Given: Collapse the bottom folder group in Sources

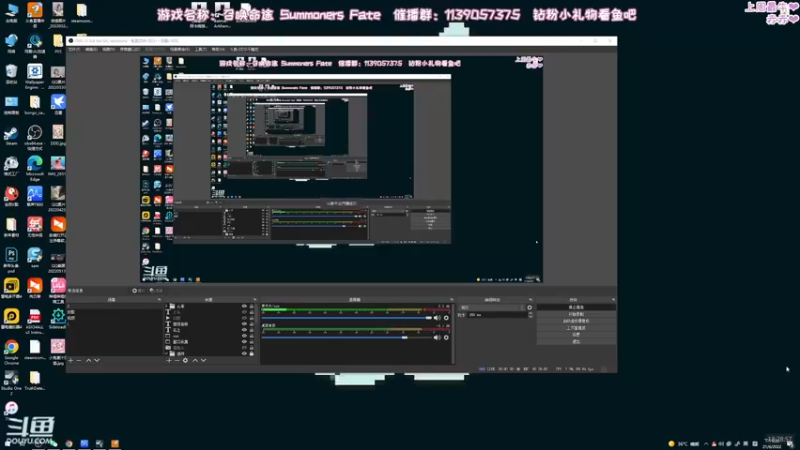Looking at the screenshot, I should (x=167, y=354).
